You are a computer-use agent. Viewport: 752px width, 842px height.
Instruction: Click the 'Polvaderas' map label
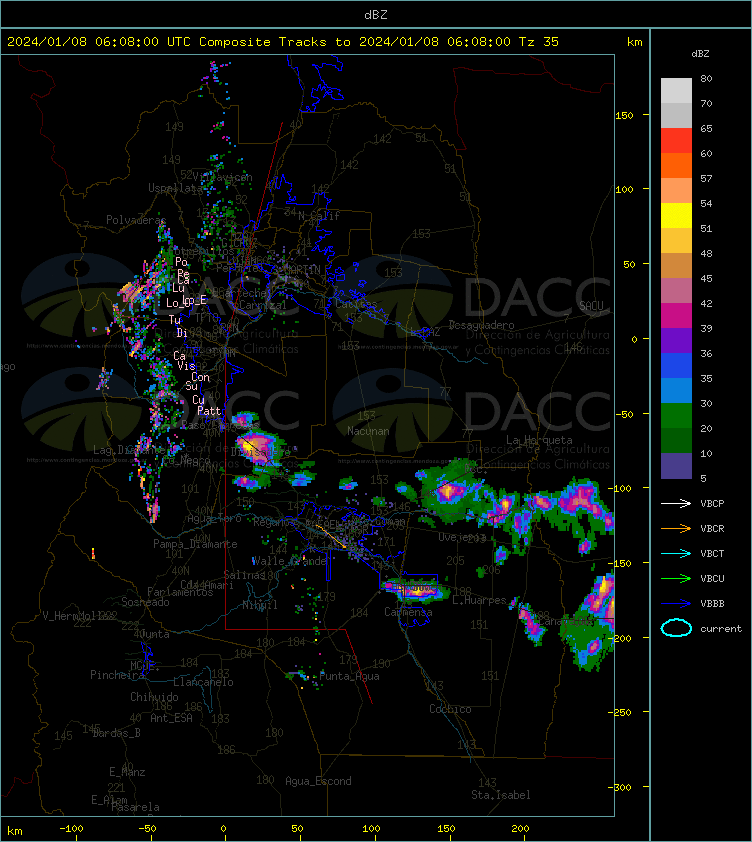tap(136, 220)
